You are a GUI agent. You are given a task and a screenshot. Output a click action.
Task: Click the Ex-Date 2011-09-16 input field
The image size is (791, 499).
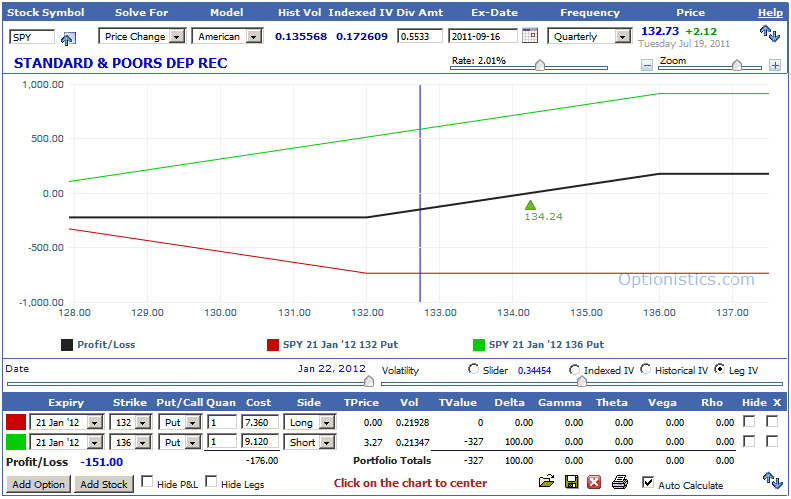tap(483, 36)
